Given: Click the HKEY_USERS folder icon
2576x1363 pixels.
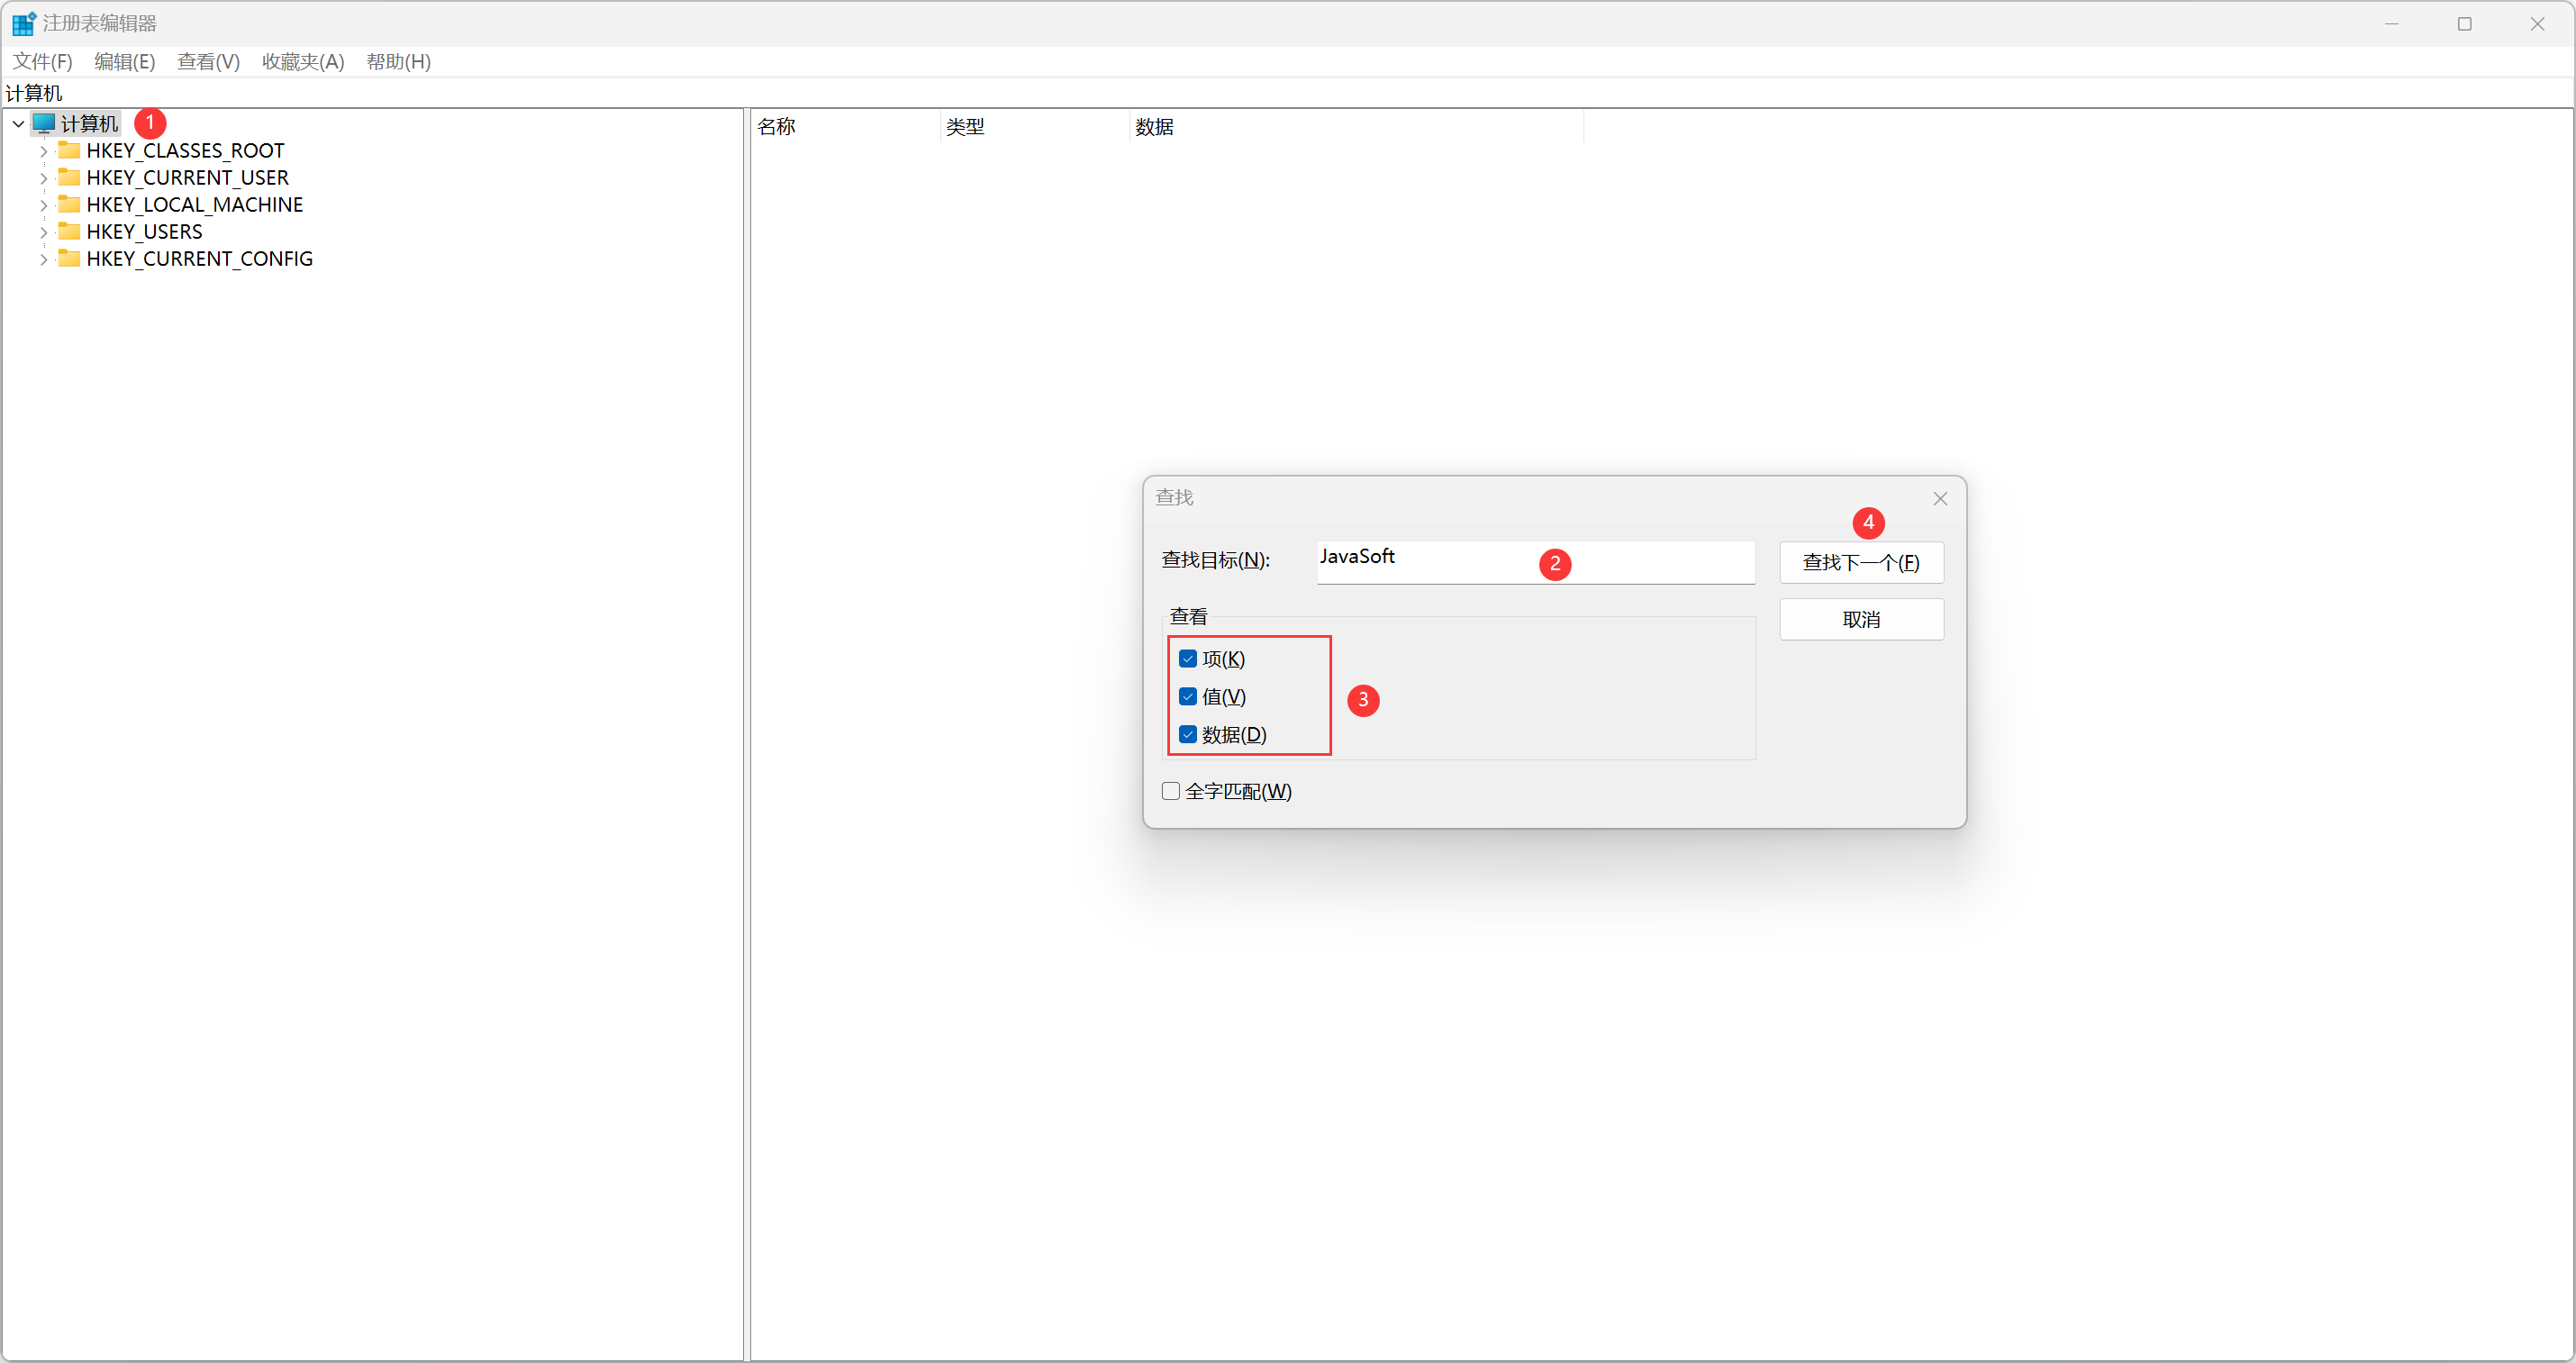Looking at the screenshot, I should click(69, 232).
